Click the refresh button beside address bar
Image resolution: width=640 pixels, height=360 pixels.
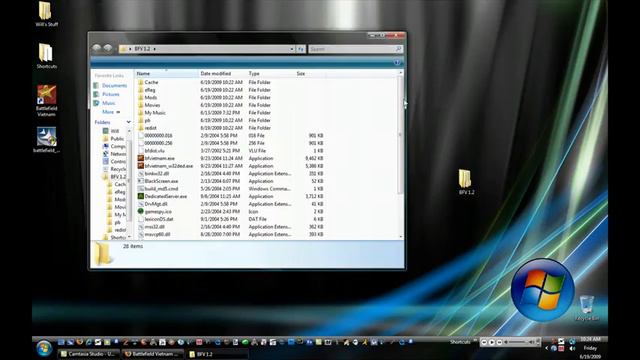(301, 49)
